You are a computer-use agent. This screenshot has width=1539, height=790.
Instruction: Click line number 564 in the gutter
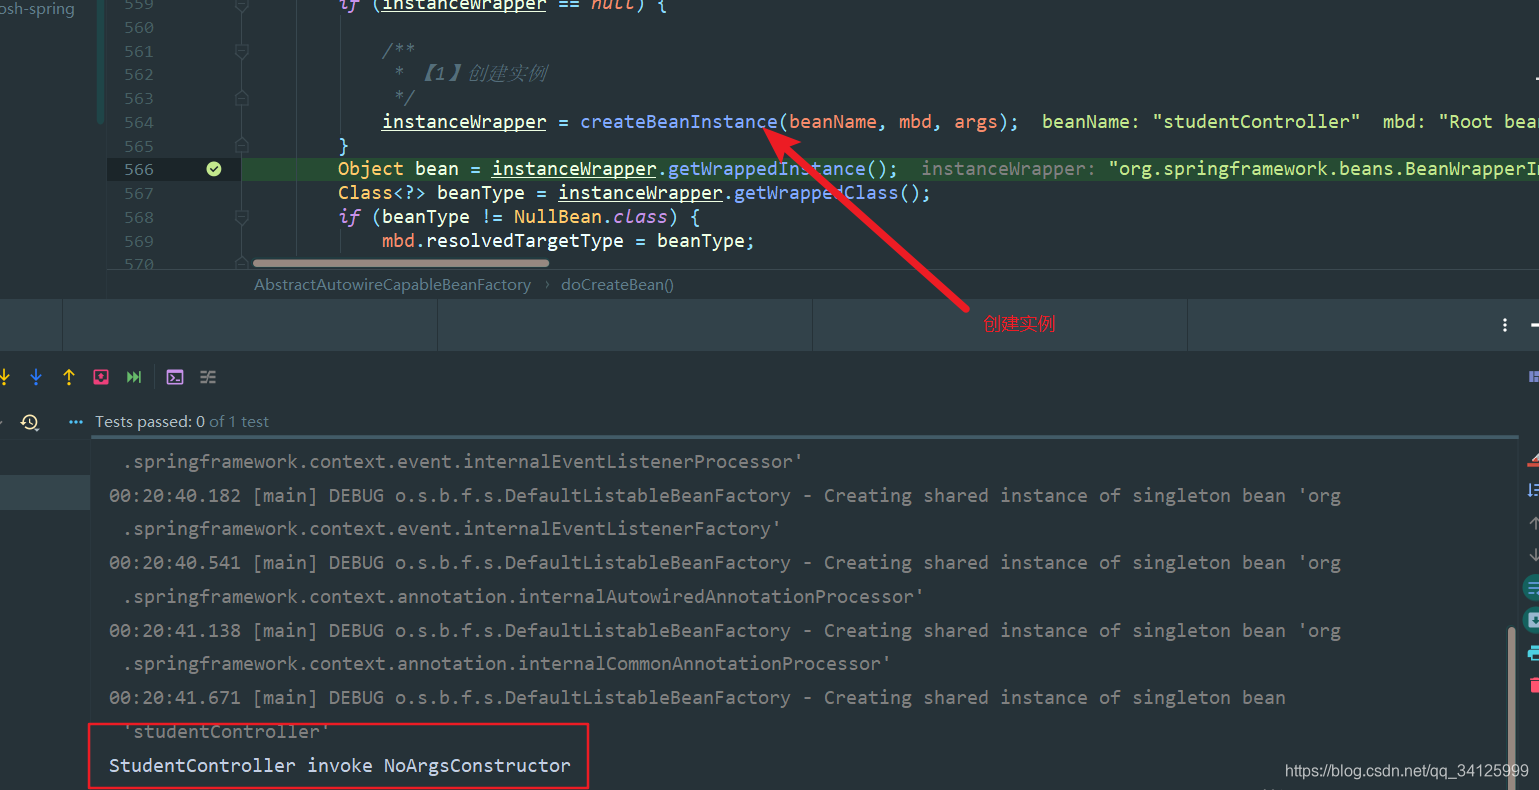(139, 122)
